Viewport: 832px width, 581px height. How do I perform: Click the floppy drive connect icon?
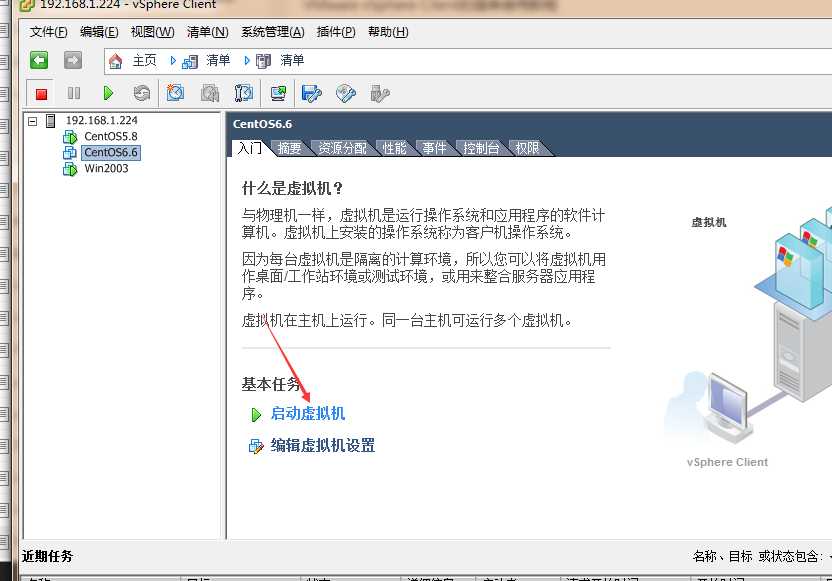pos(311,93)
